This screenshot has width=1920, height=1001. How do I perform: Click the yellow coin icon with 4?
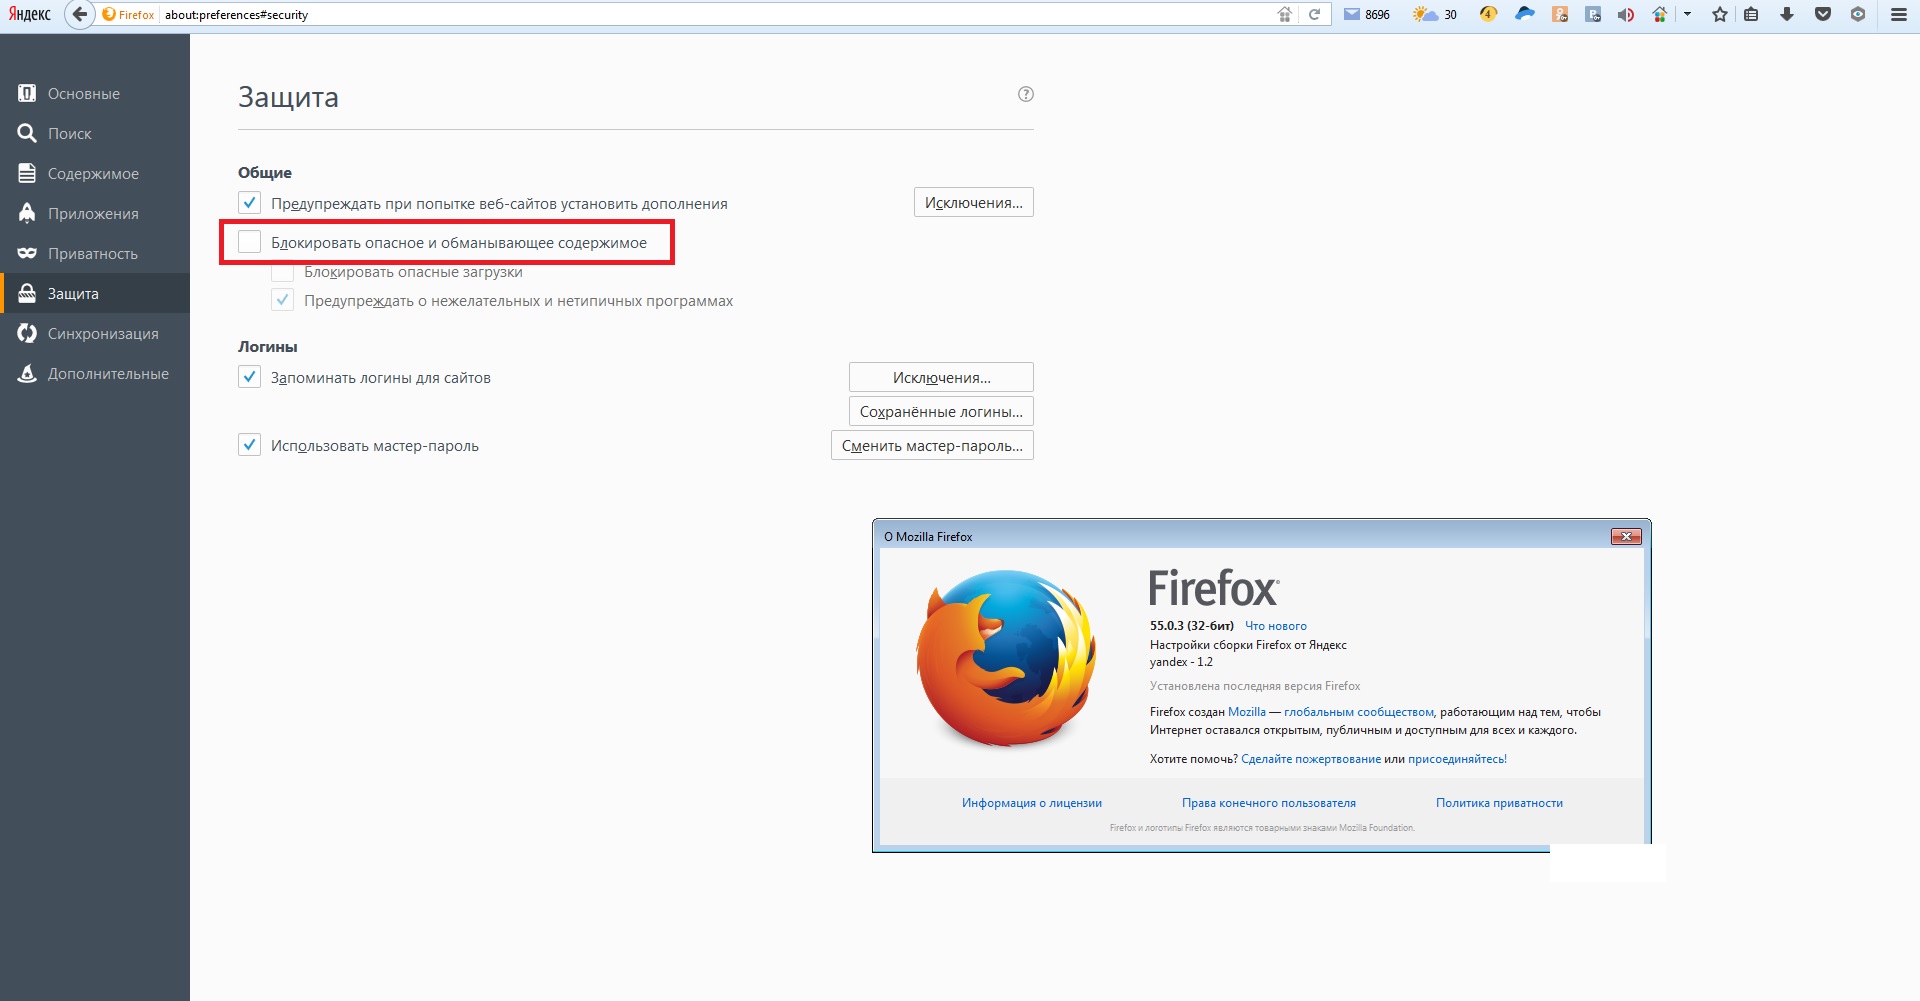point(1488,14)
